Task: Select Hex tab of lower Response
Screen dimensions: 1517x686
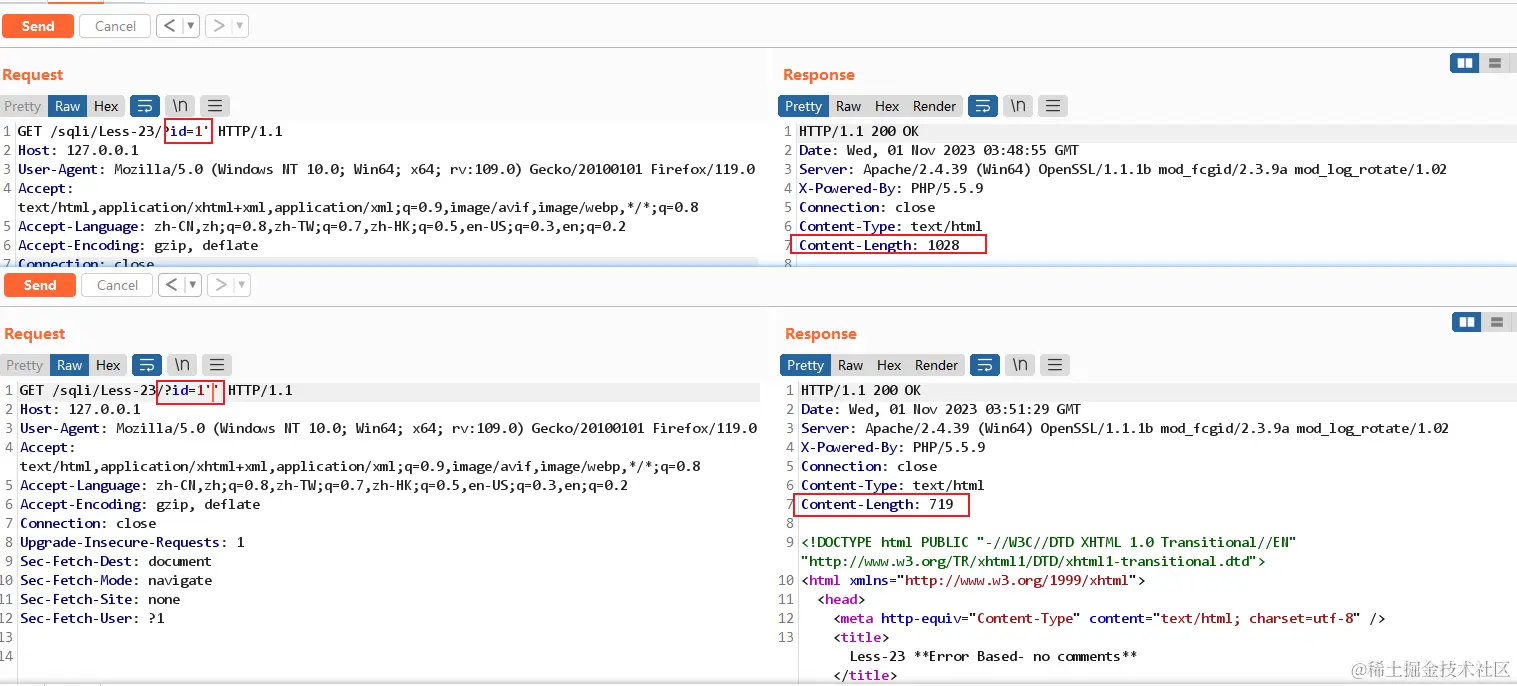Action: point(889,365)
